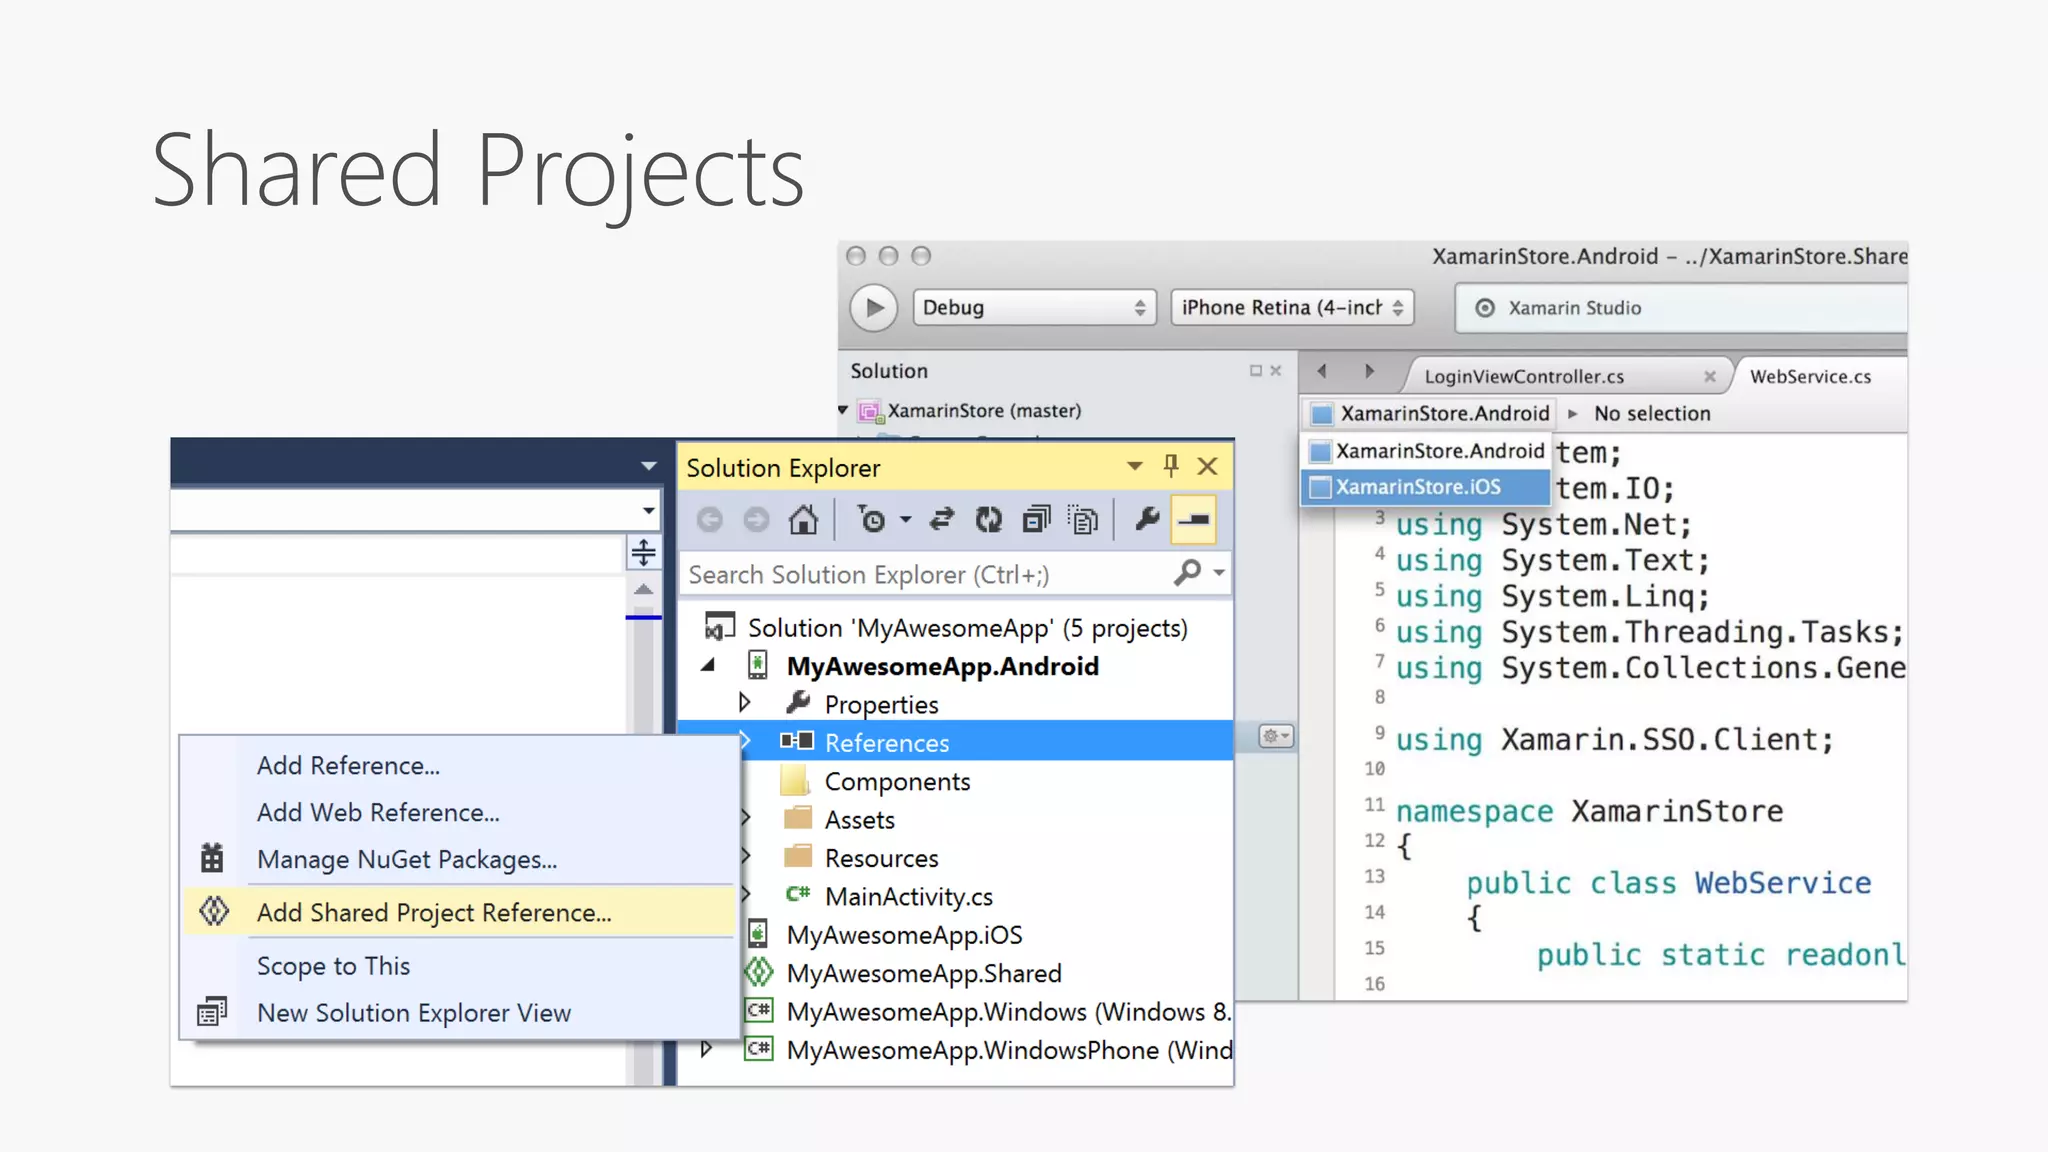Image resolution: width=2048 pixels, height=1152 pixels.
Task: Choose Add Shared Project Reference... item
Action: tap(459, 912)
